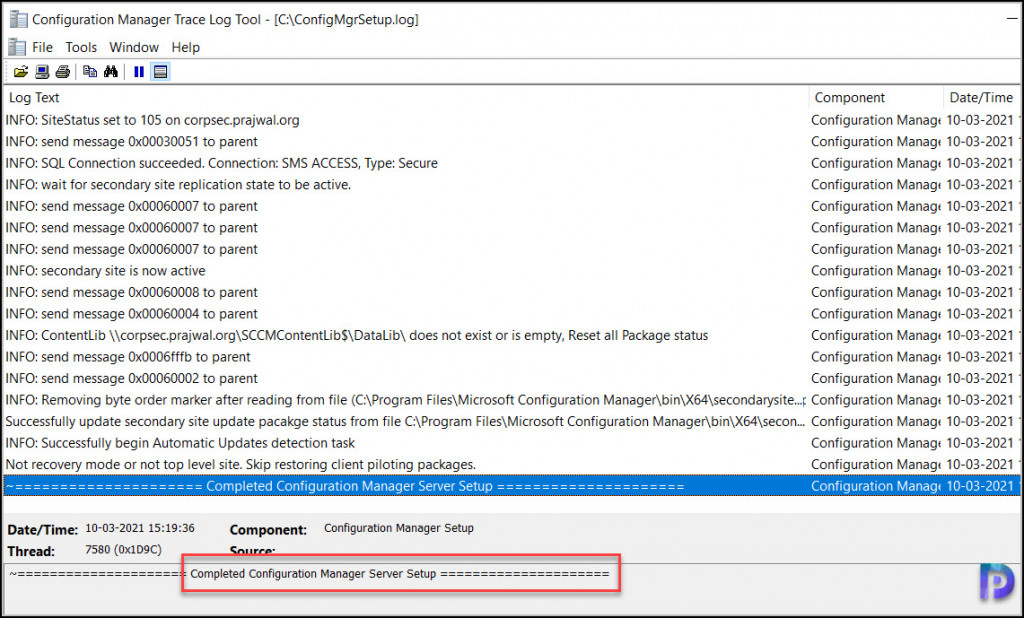Open the File menu
This screenshot has height=618, width=1024.
(x=42, y=47)
